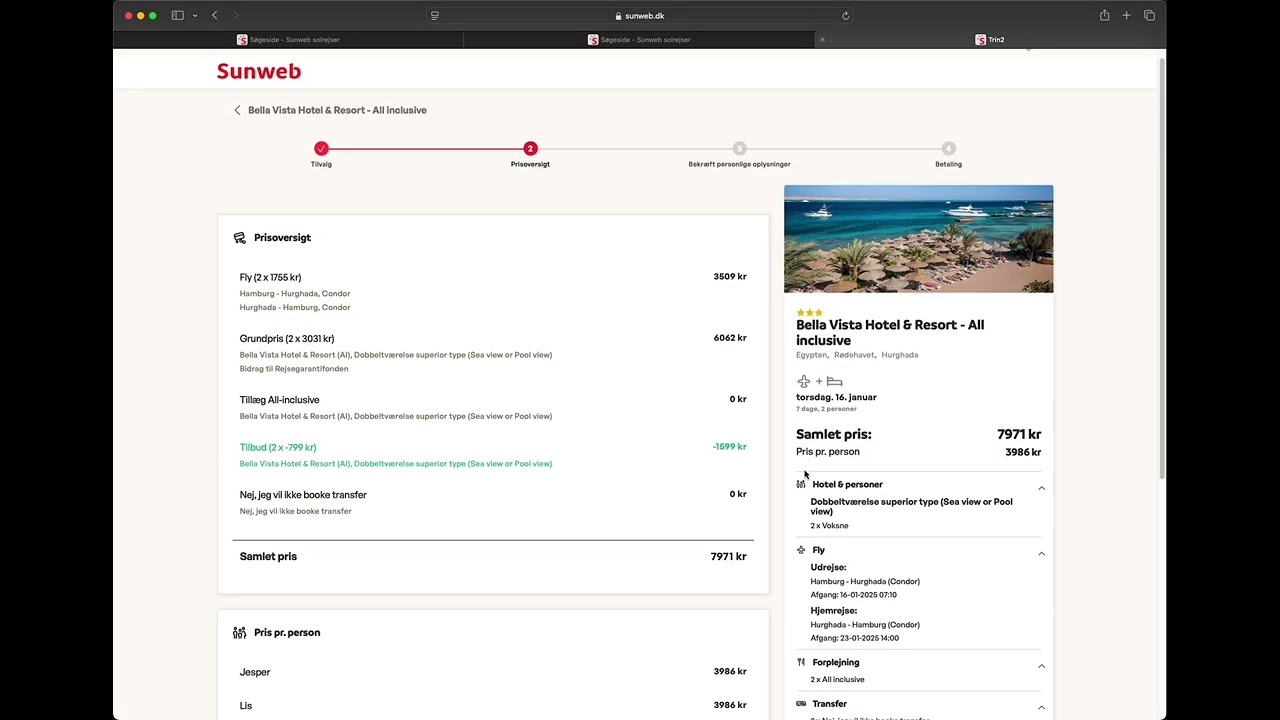The height and width of the screenshot is (720, 1280).
Task: Click the green "-1599 kr" discount amount
Action: point(730,447)
